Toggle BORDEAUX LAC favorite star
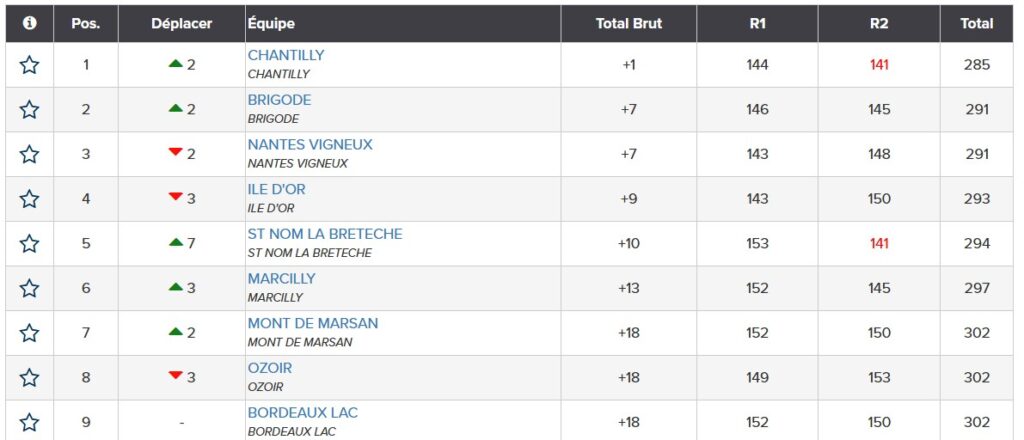 pos(29,421)
